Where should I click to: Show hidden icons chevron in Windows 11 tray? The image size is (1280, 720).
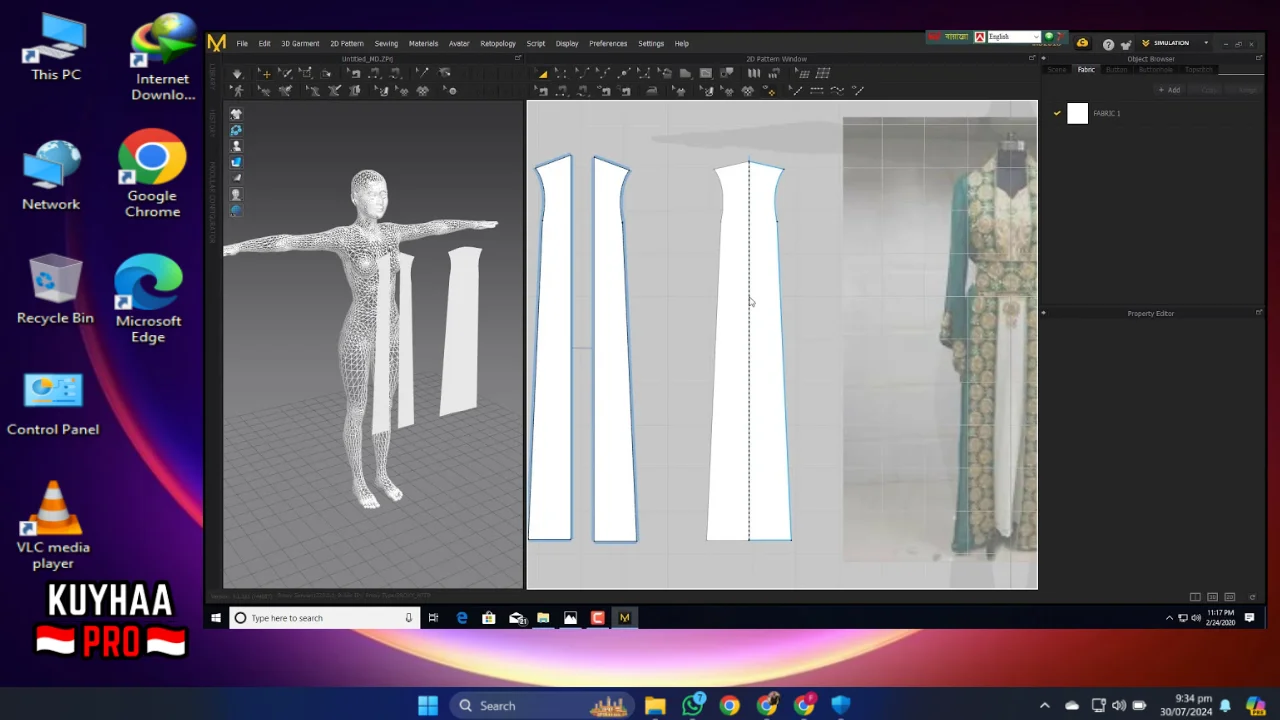[1045, 706]
